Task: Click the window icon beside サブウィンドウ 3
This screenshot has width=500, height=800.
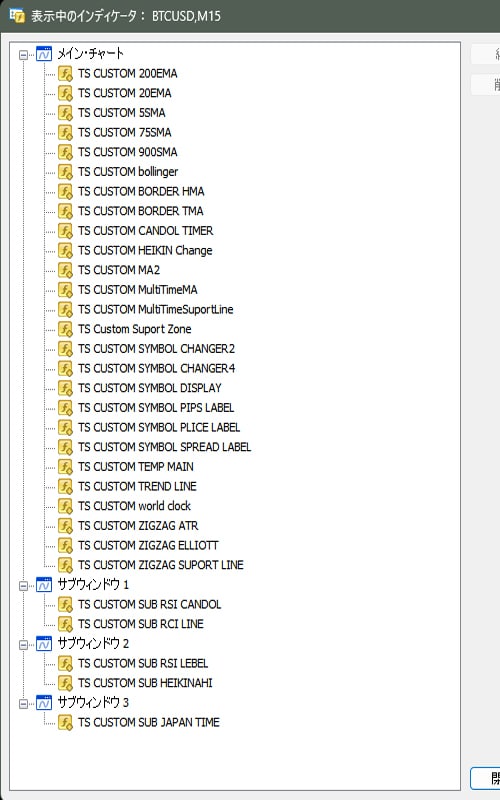Action: (44, 703)
